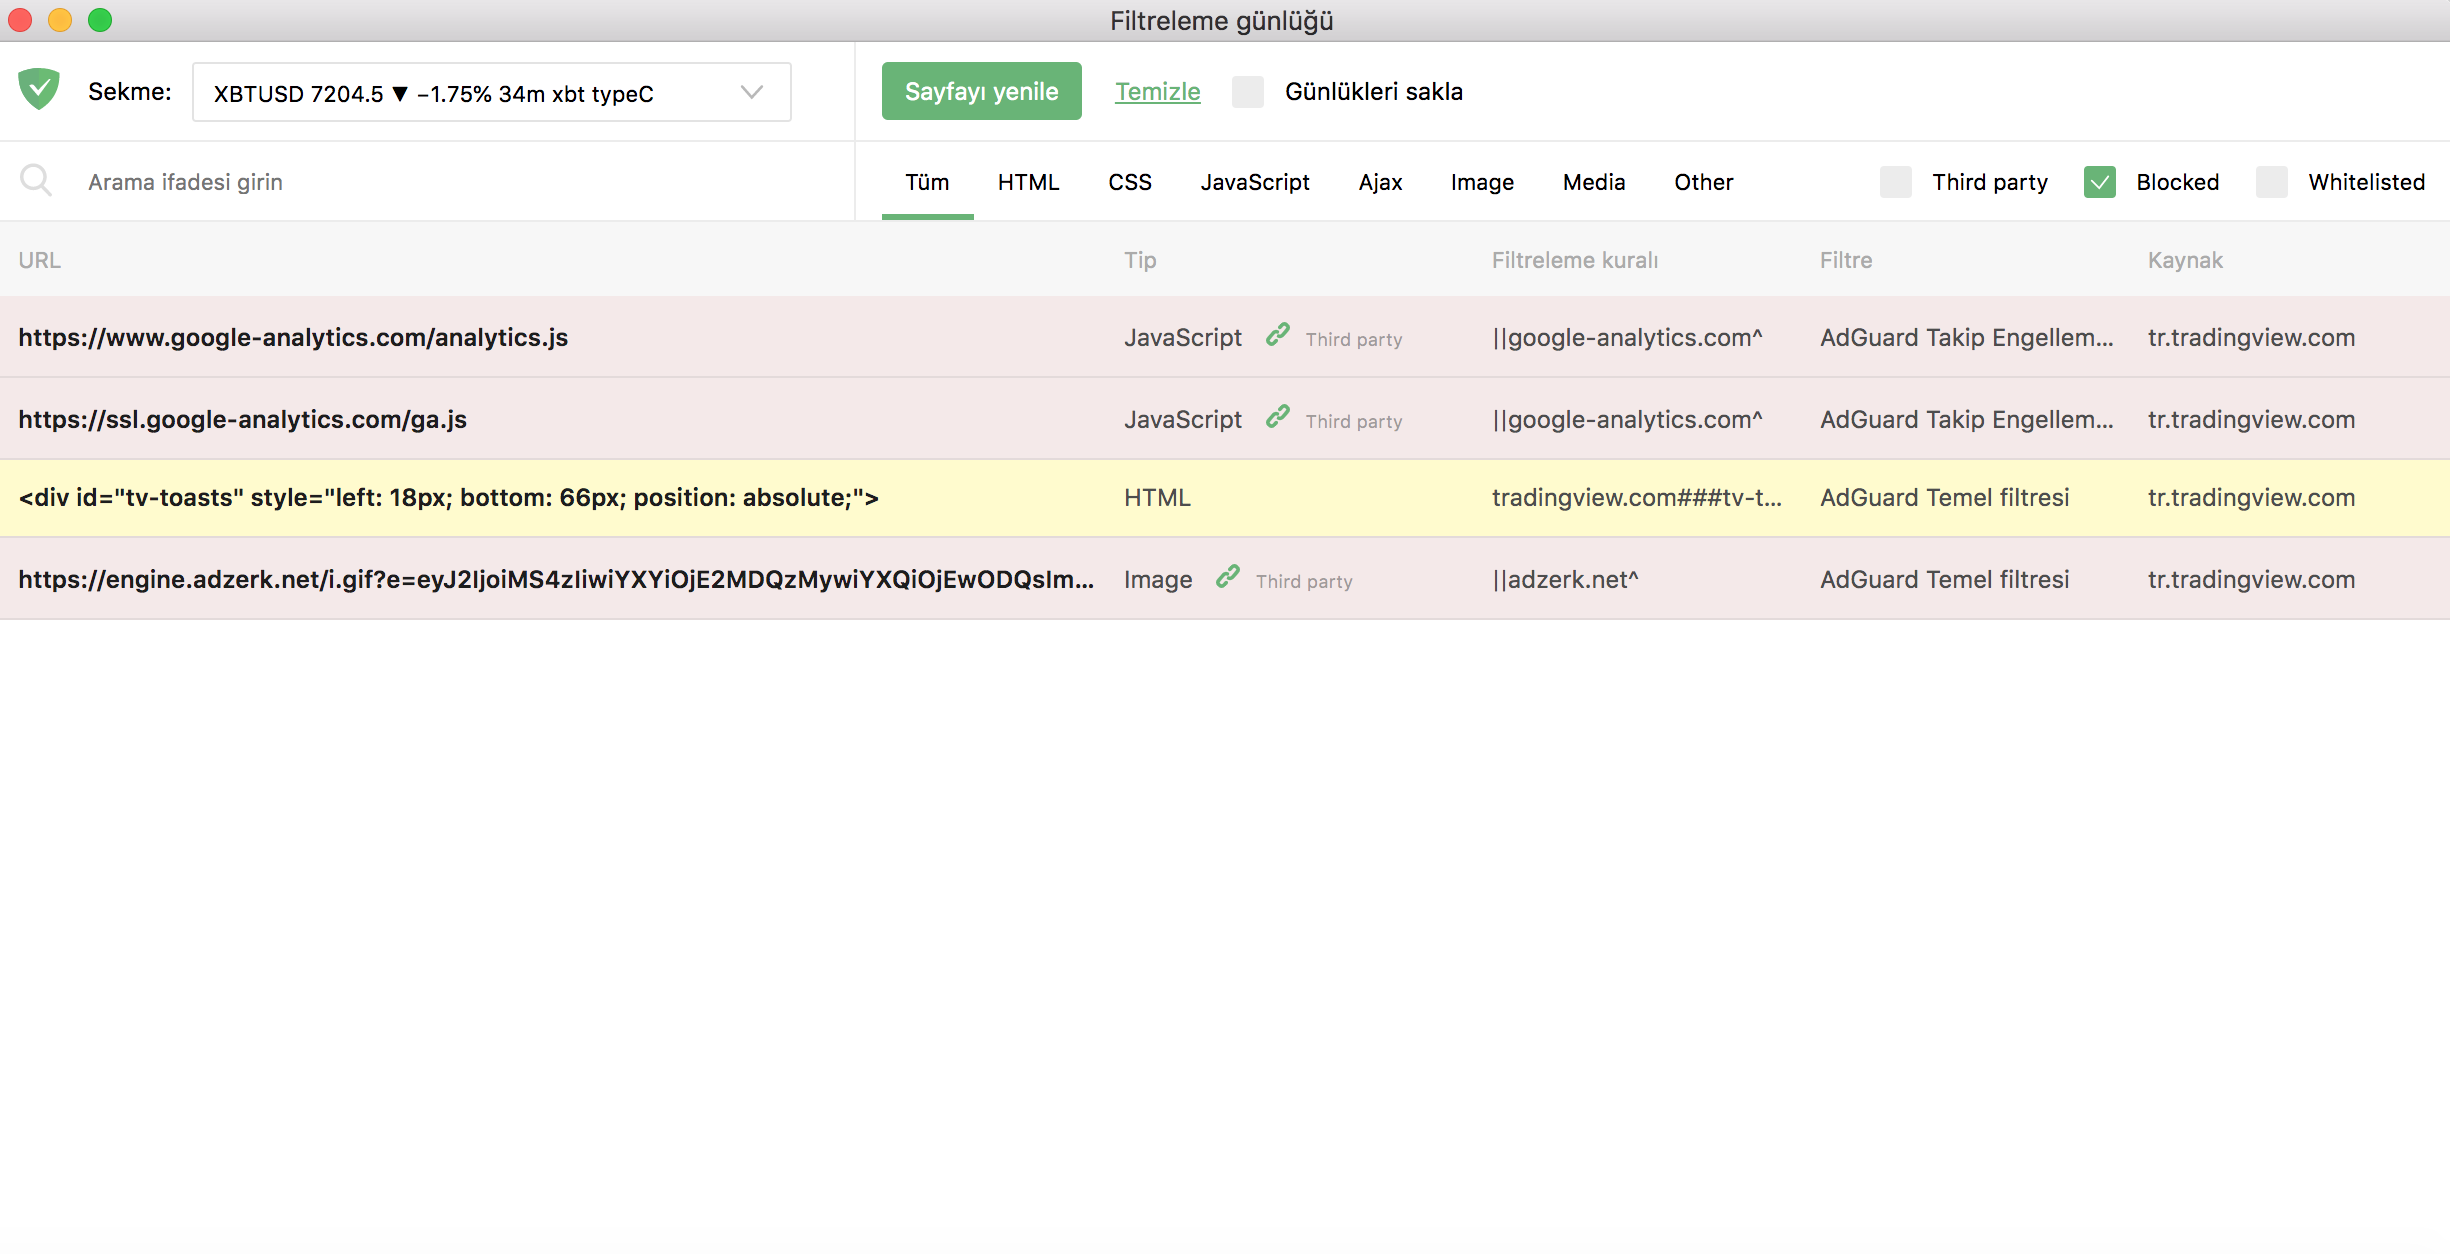The height and width of the screenshot is (1254, 2450).
Task: Switch to the CSS tab
Action: [1130, 182]
